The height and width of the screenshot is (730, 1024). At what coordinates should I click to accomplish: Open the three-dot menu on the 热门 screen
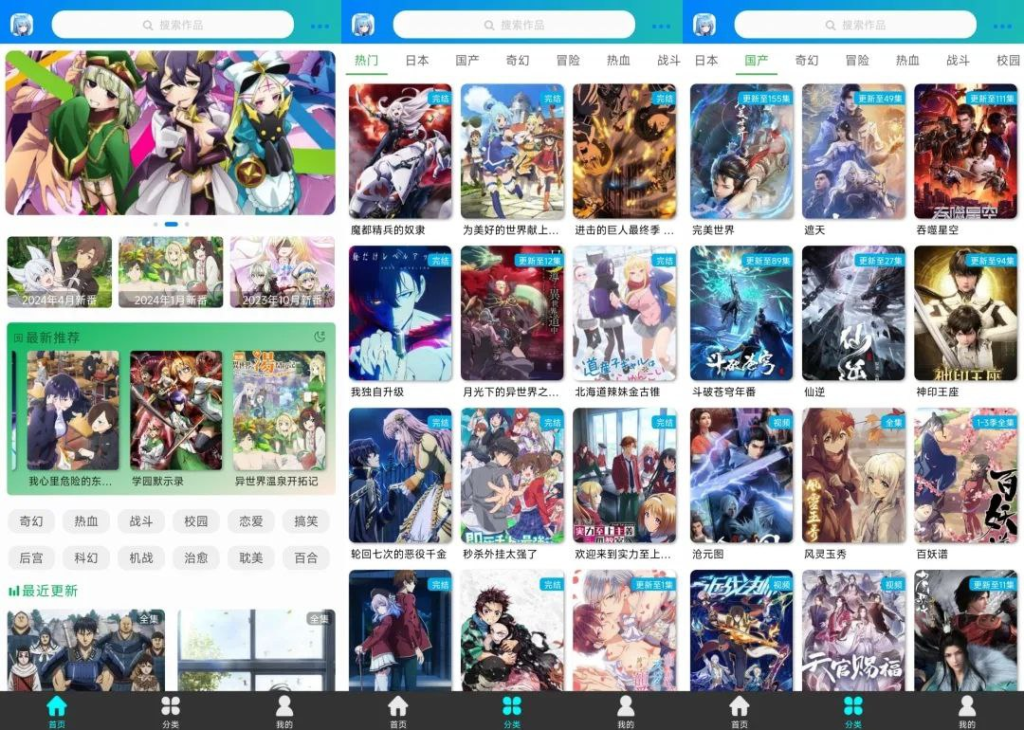(661, 26)
